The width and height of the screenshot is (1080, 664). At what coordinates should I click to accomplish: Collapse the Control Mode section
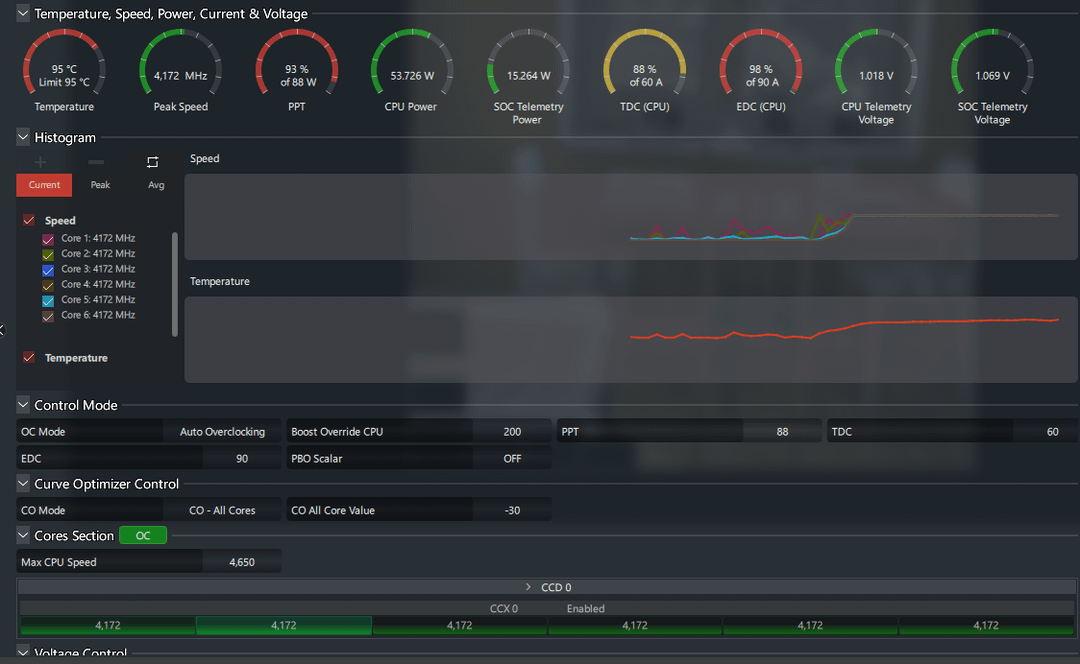[23, 405]
